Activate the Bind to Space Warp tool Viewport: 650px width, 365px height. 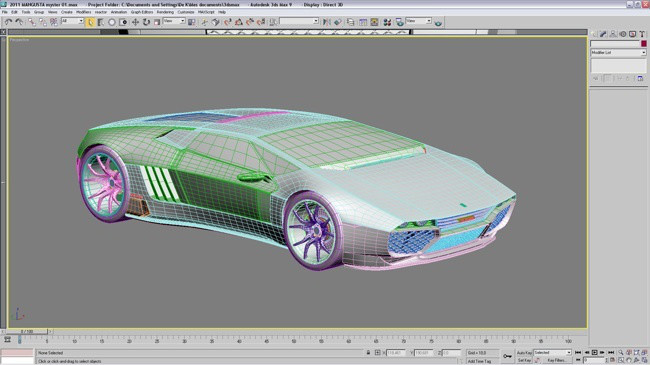click(54, 22)
